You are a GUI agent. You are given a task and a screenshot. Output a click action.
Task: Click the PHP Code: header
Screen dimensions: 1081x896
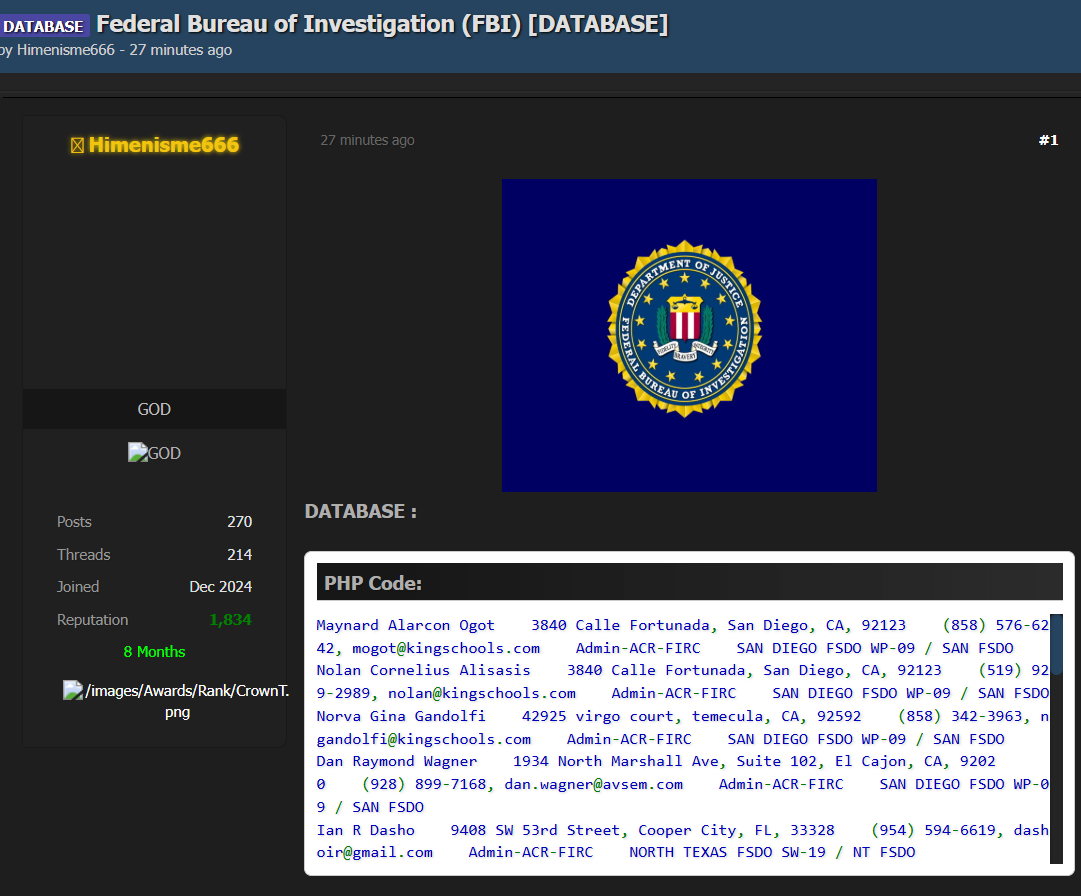689,582
